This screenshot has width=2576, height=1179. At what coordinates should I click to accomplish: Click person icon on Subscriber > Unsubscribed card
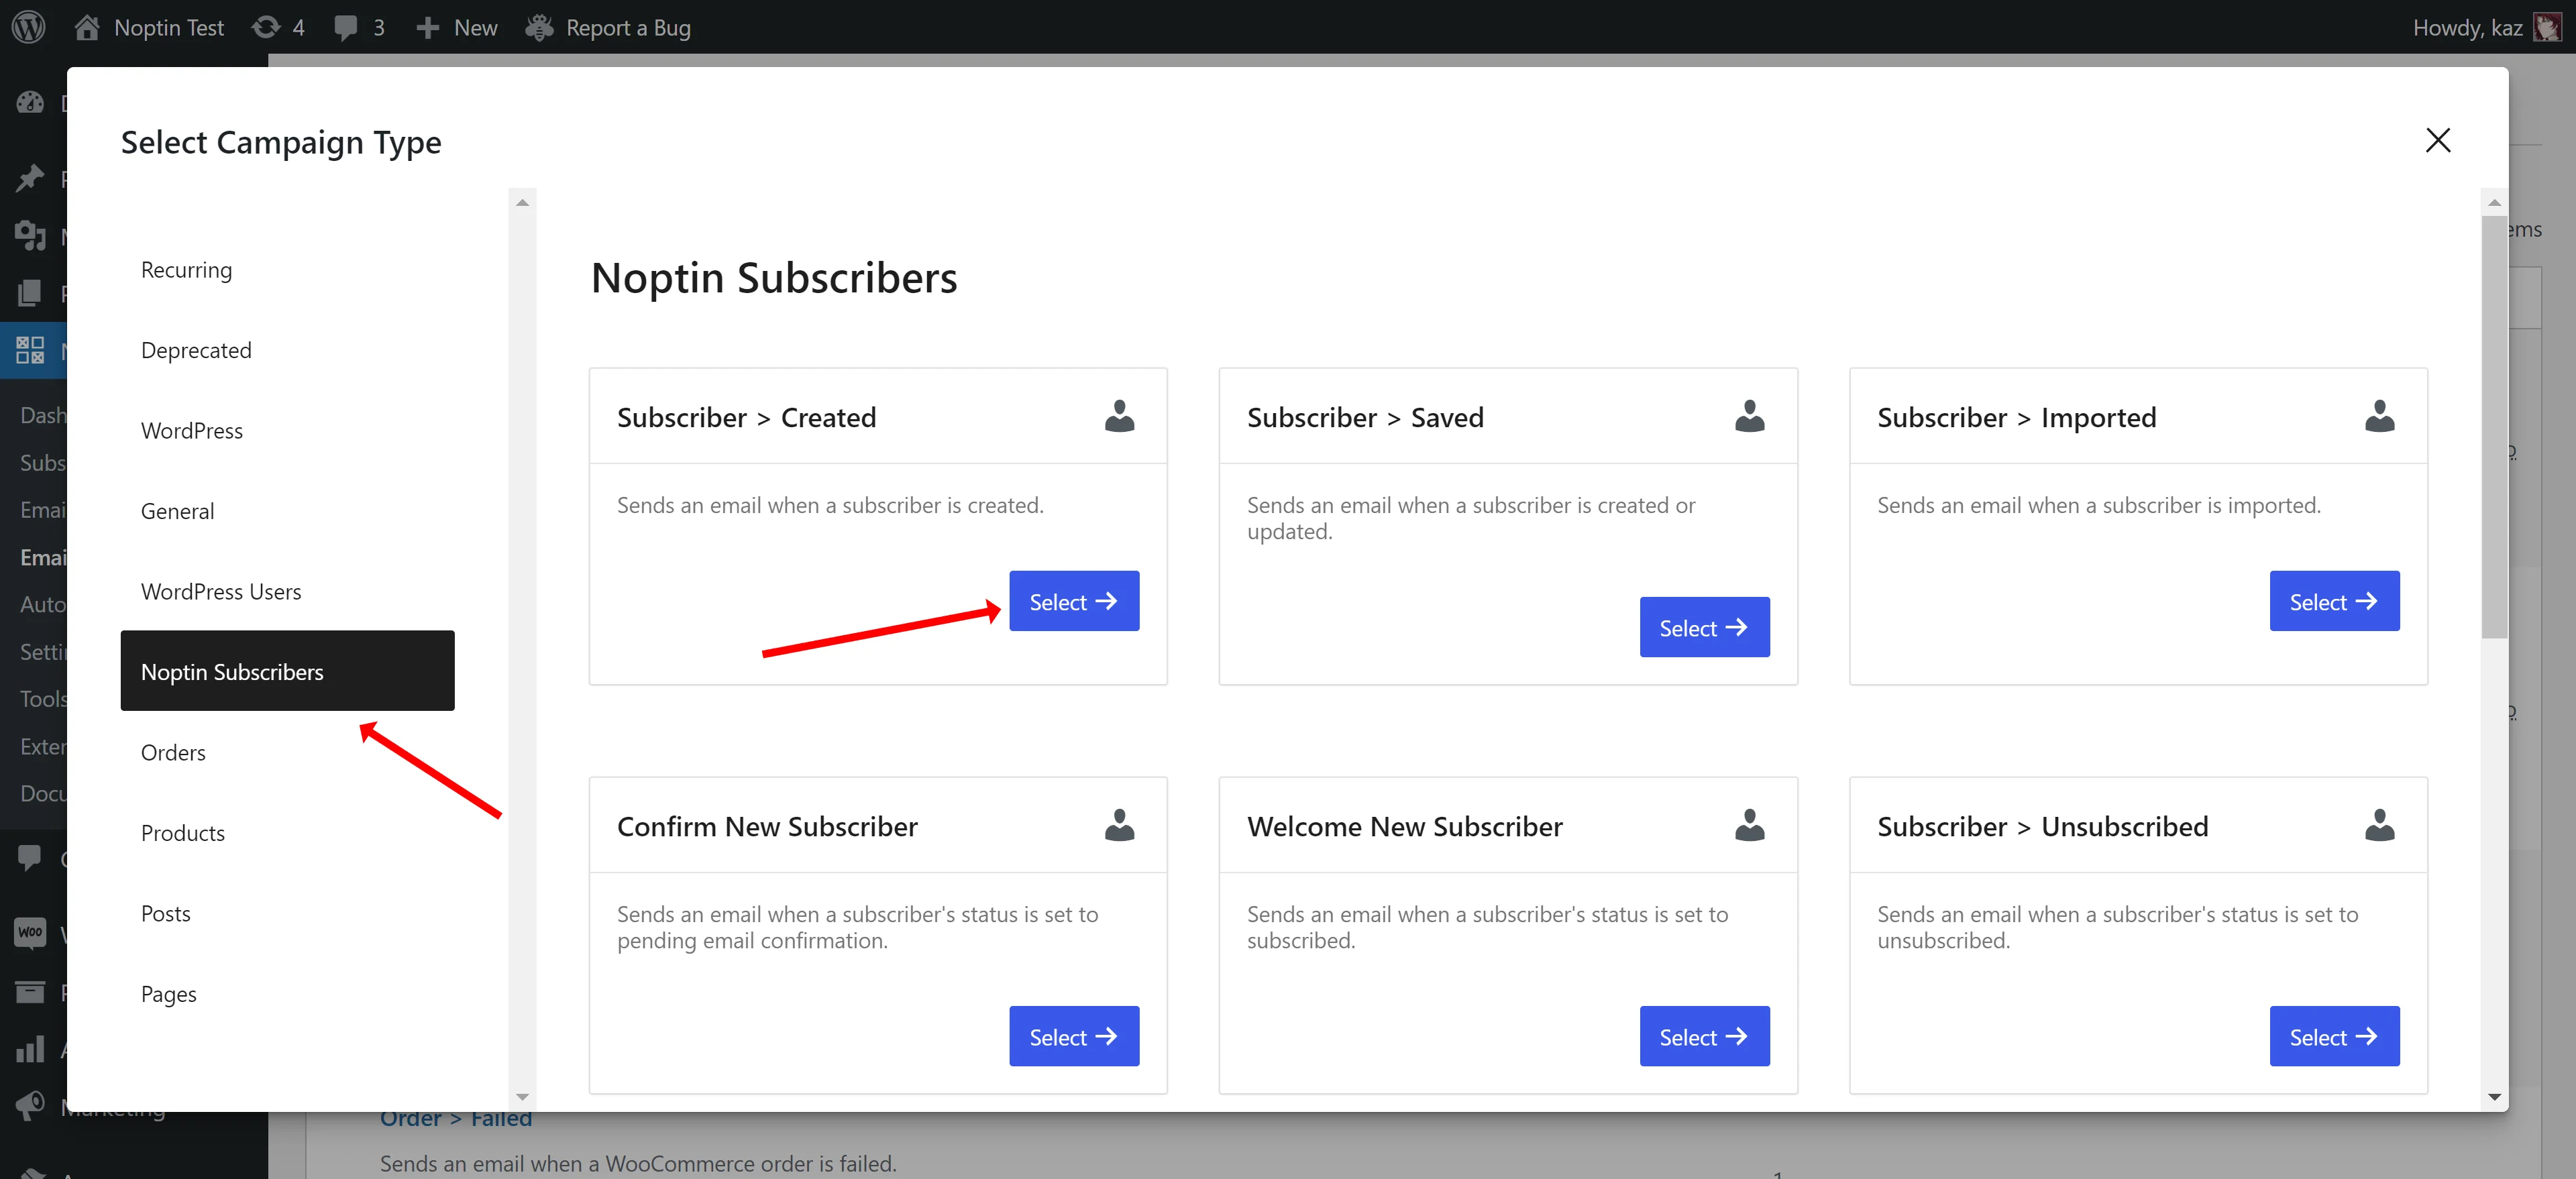pos(2379,825)
